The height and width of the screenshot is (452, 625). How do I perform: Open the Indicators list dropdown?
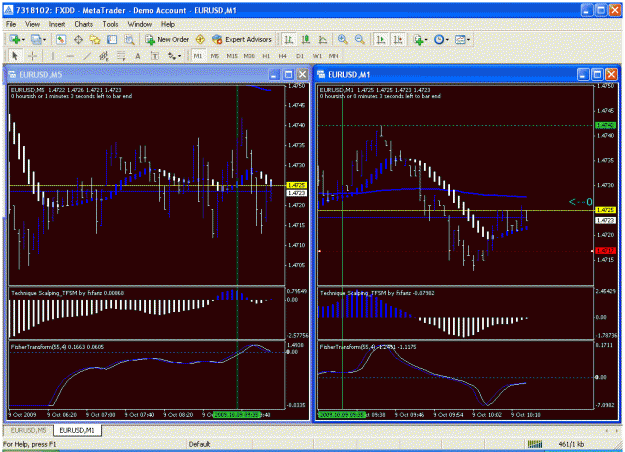tap(421, 39)
